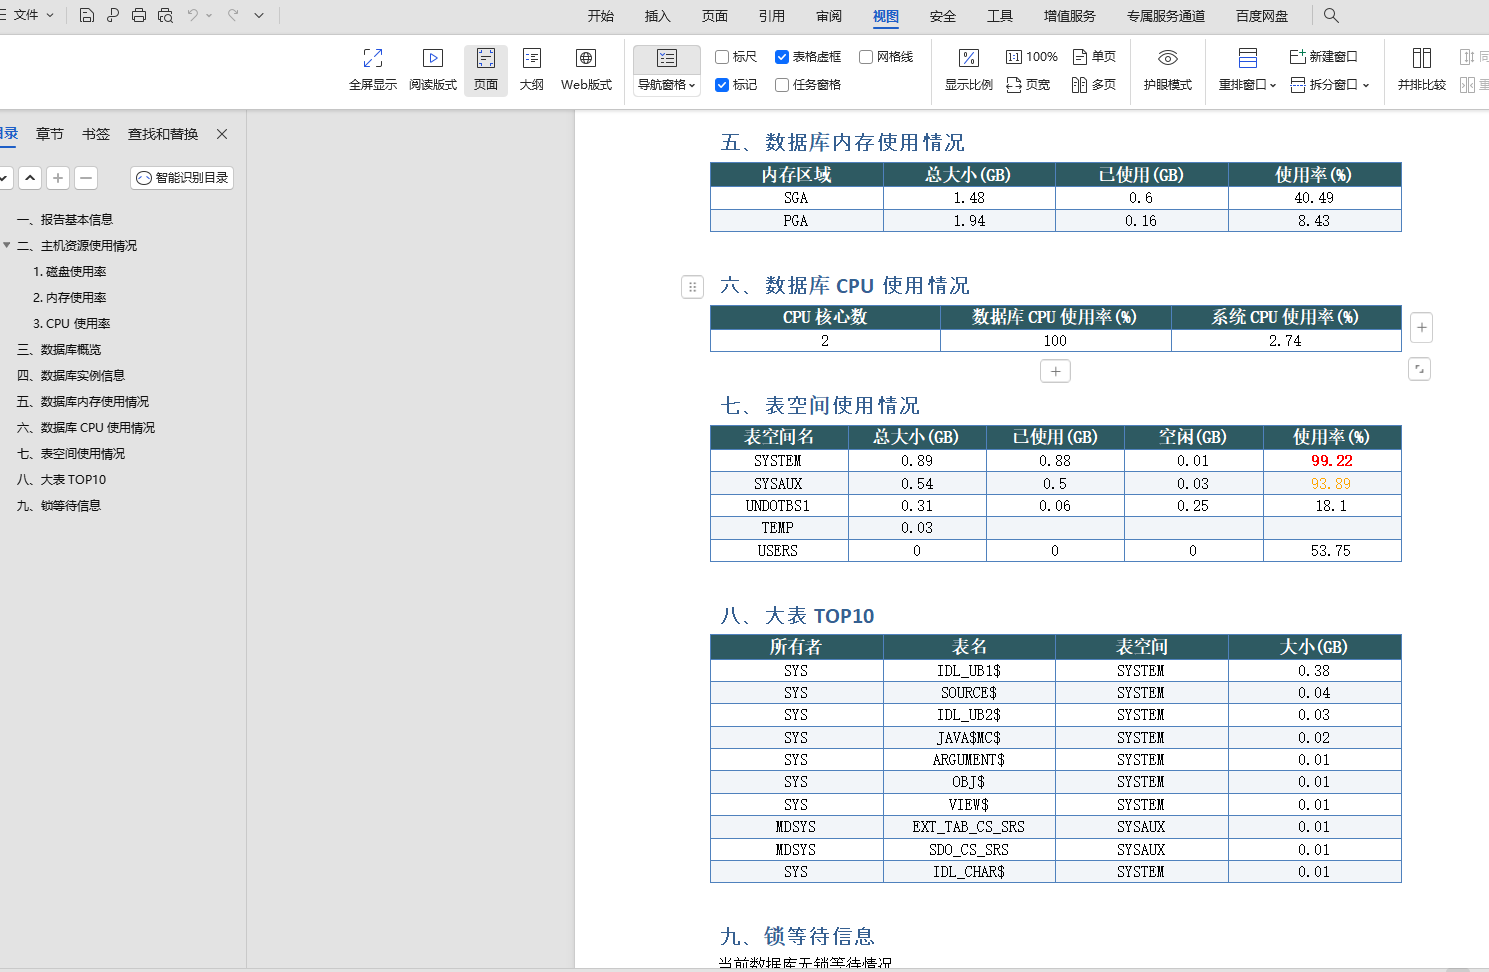The width and height of the screenshot is (1489, 972).
Task: Switch to 章节 tab in navigation pane
Action: 50,134
